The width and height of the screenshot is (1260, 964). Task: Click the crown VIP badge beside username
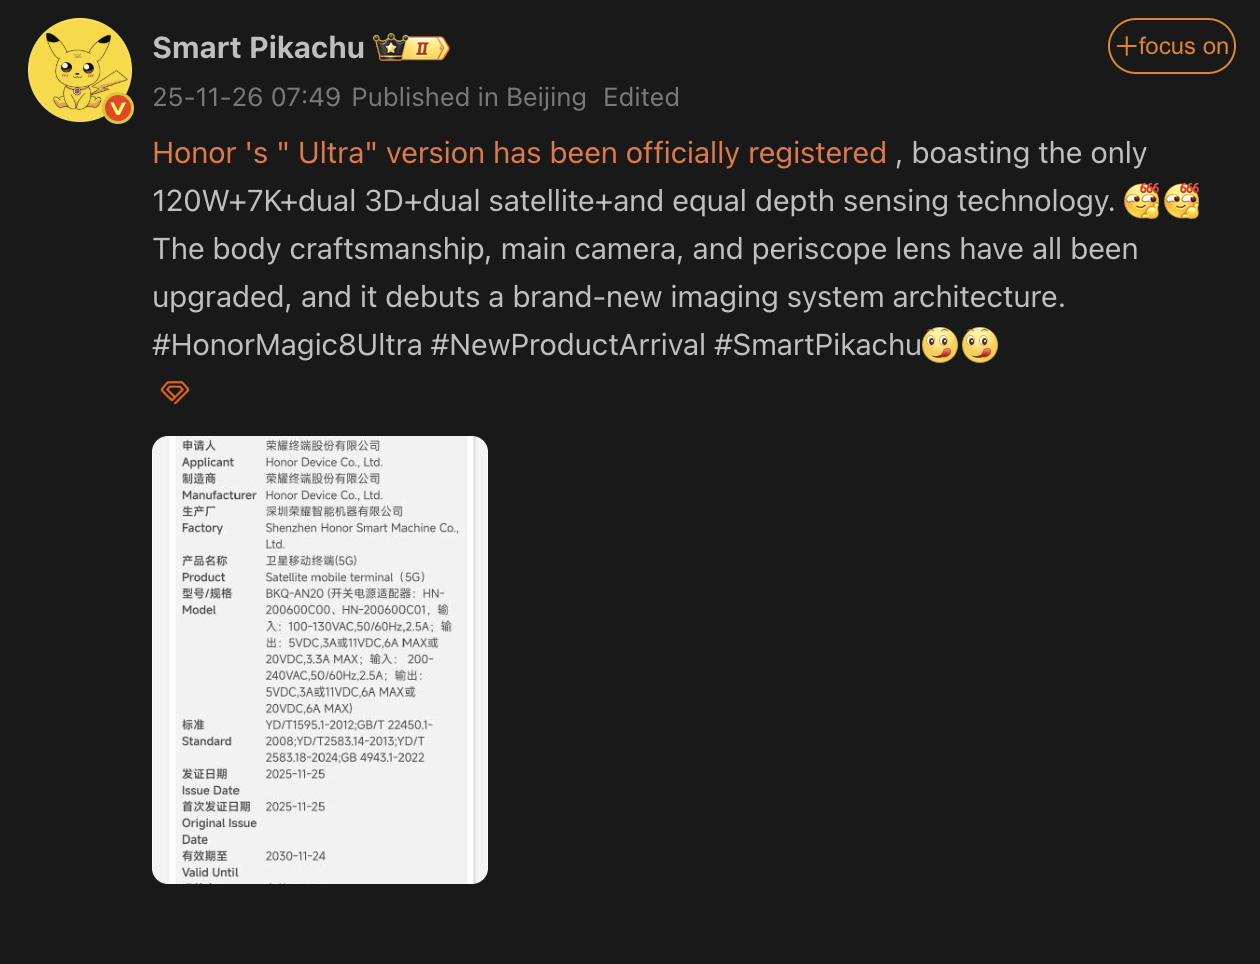[389, 46]
